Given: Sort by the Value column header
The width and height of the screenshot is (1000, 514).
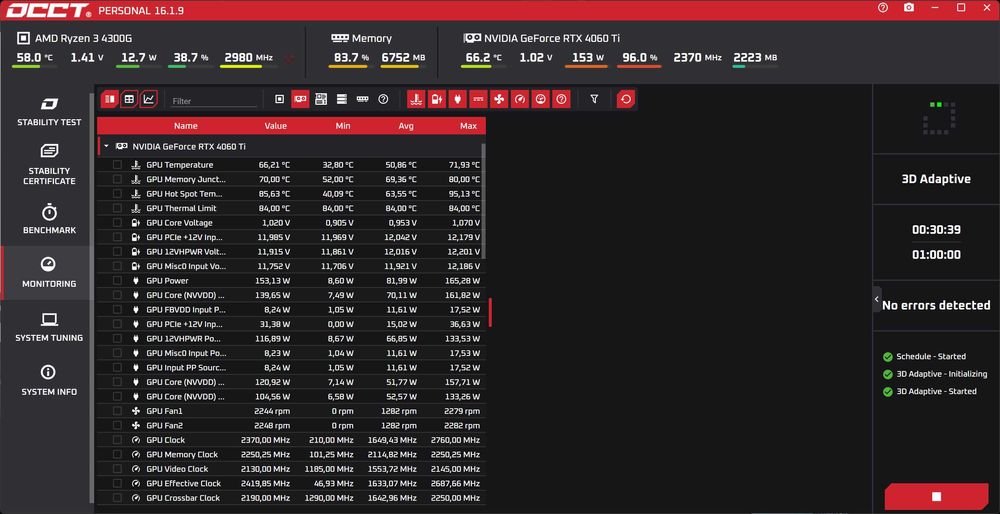Looking at the screenshot, I should (276, 126).
